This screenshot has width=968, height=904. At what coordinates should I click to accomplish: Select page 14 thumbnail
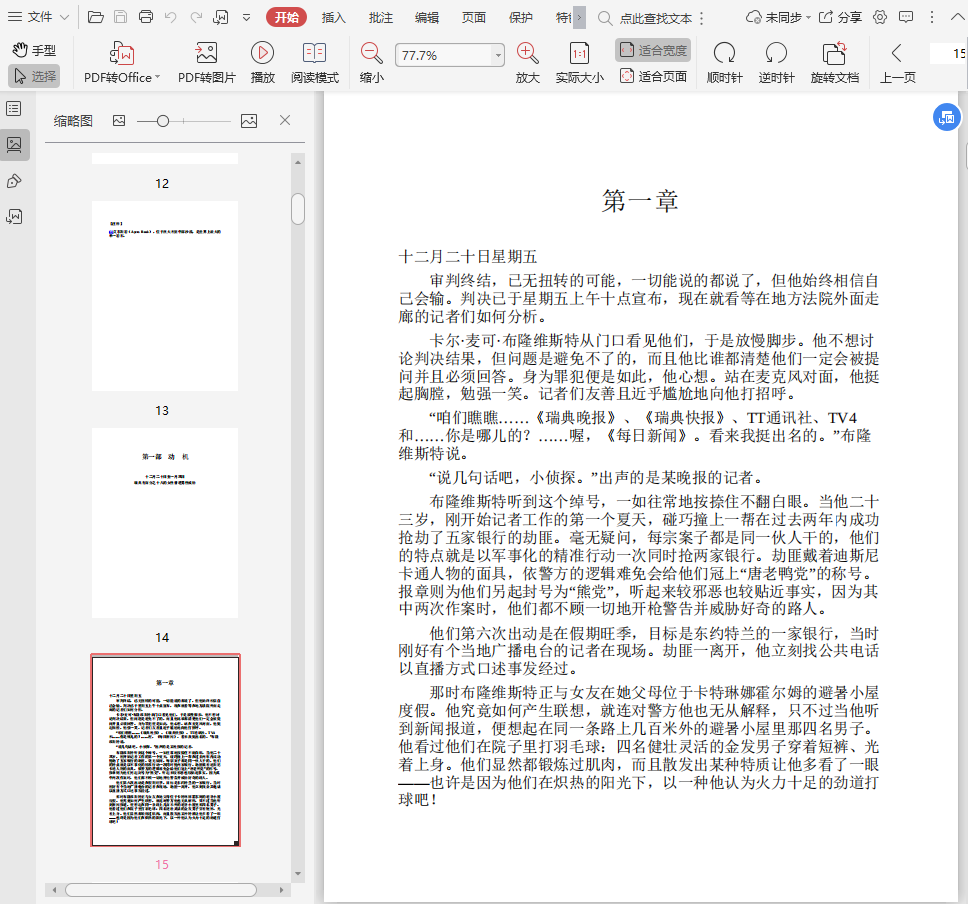[165, 523]
